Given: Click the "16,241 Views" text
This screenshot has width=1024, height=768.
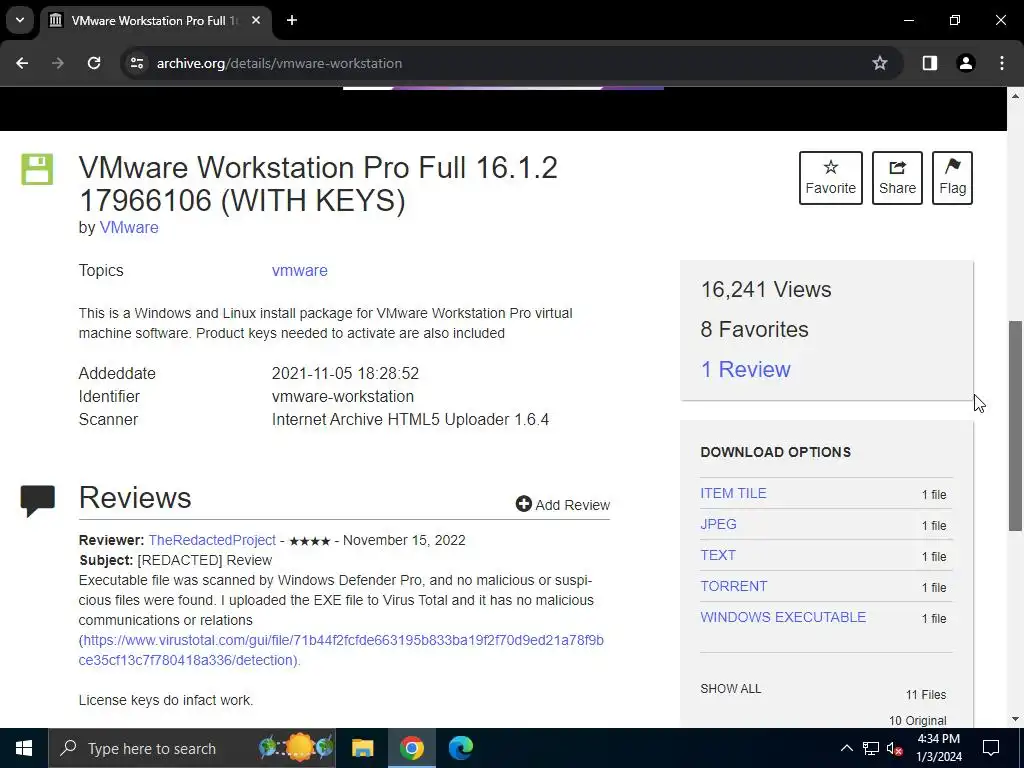Looking at the screenshot, I should 765,289.
